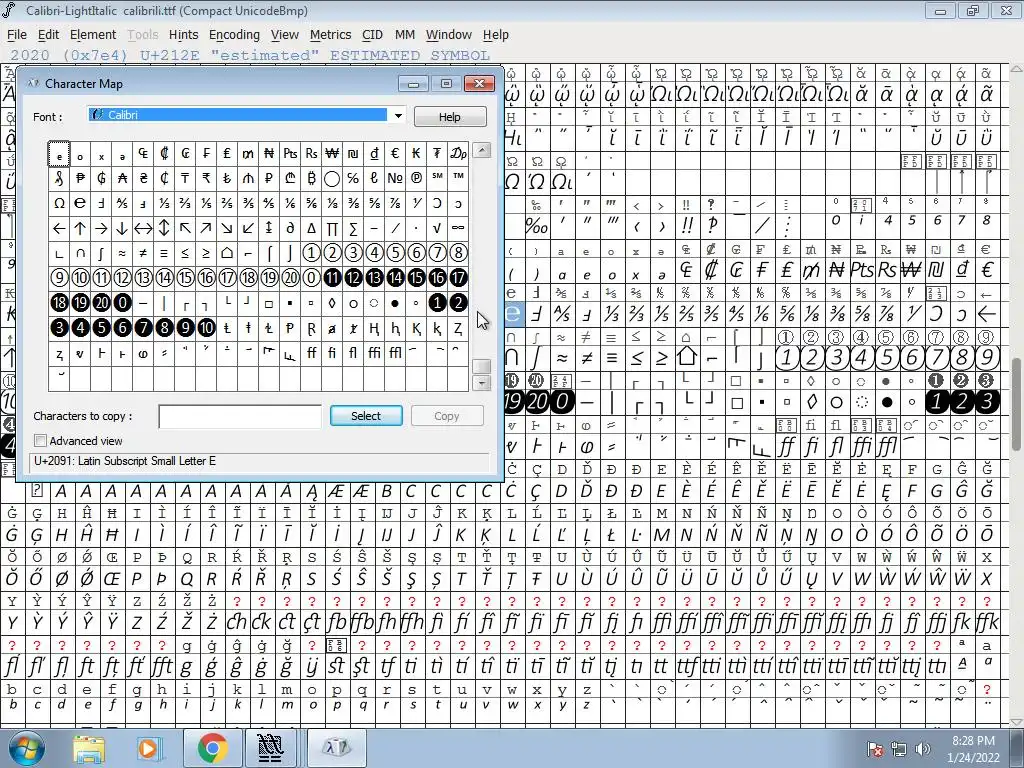Viewport: 1024px width, 768px height.
Task: Open the Metrics menu
Action: [330, 35]
